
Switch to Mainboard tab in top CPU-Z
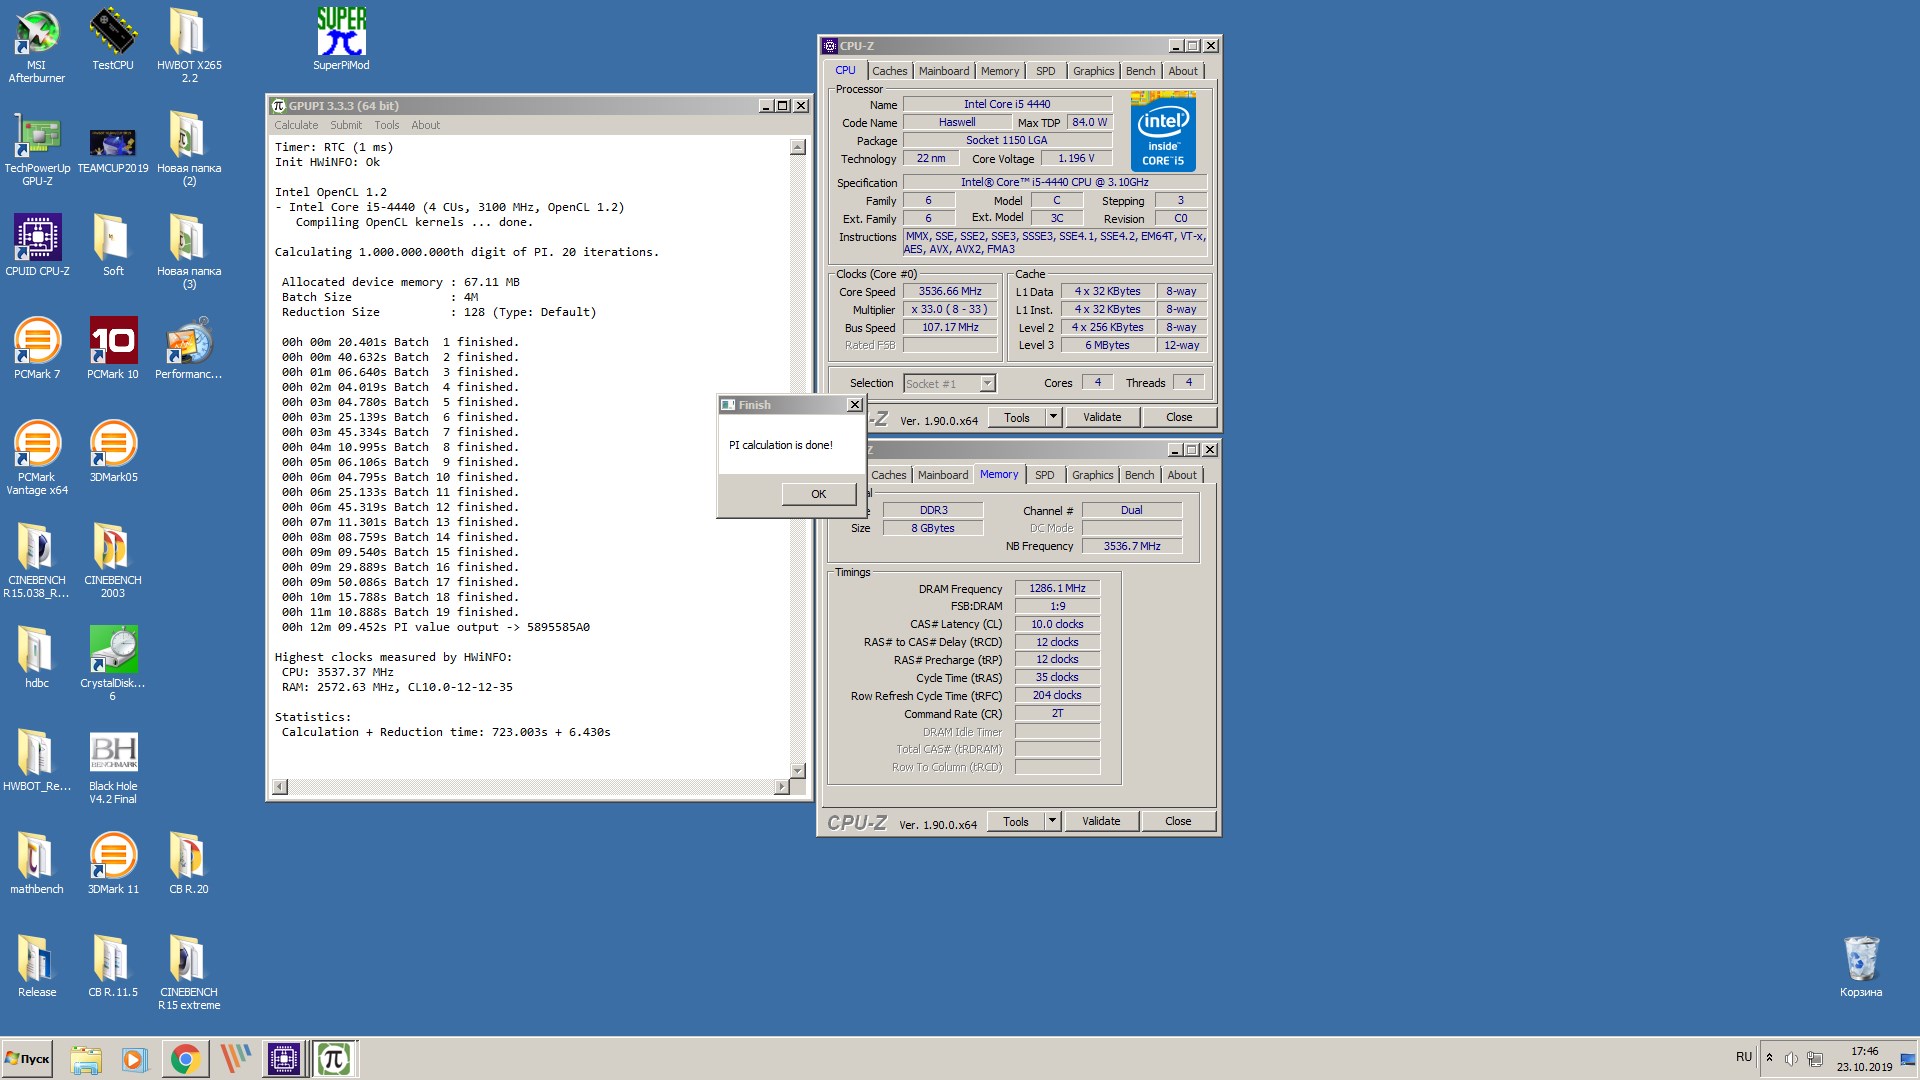click(944, 71)
